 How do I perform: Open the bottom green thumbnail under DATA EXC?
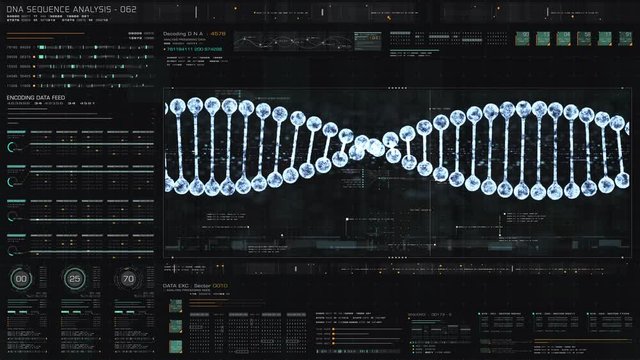pyautogui.click(x=176, y=347)
